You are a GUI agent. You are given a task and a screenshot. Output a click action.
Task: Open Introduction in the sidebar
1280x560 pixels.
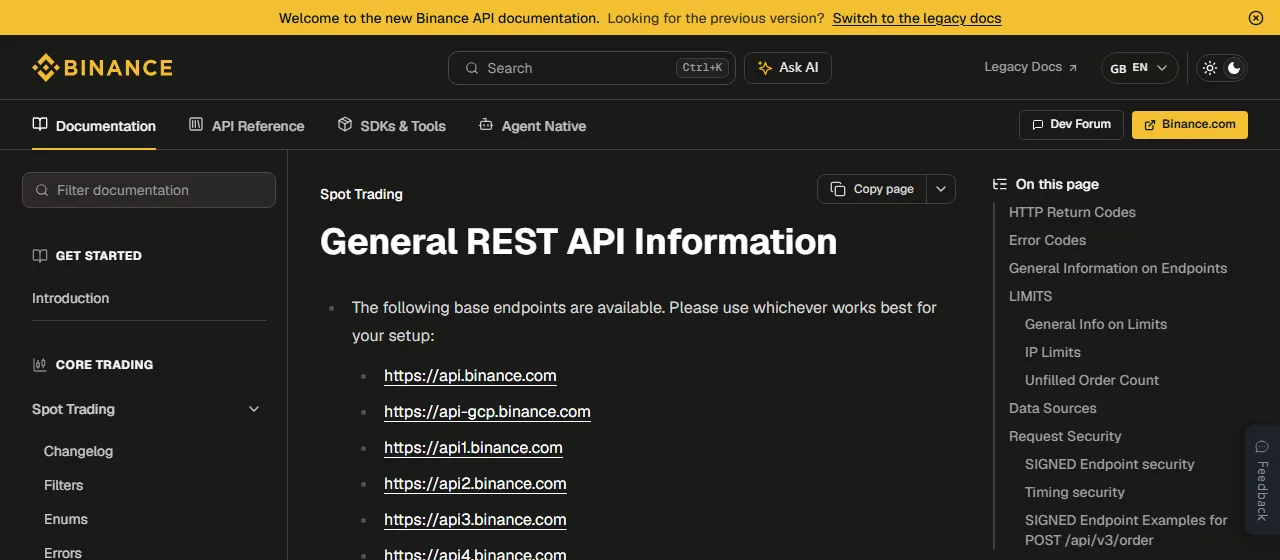(70, 298)
